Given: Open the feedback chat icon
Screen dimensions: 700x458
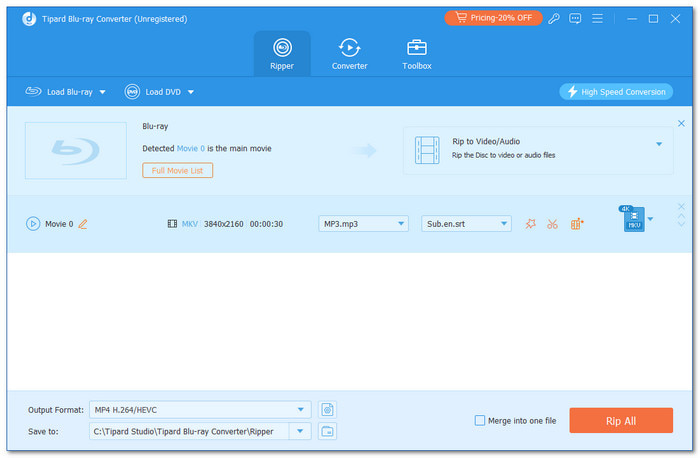Looking at the screenshot, I should 575,18.
